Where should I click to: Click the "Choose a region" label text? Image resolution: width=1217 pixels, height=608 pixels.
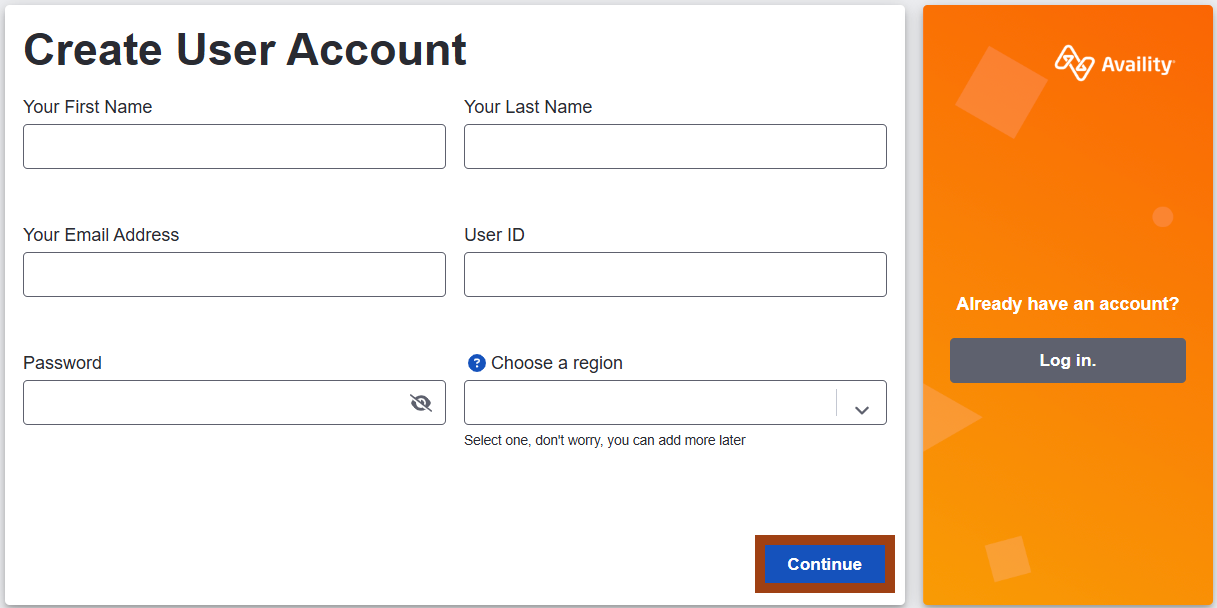pyautogui.click(x=557, y=363)
